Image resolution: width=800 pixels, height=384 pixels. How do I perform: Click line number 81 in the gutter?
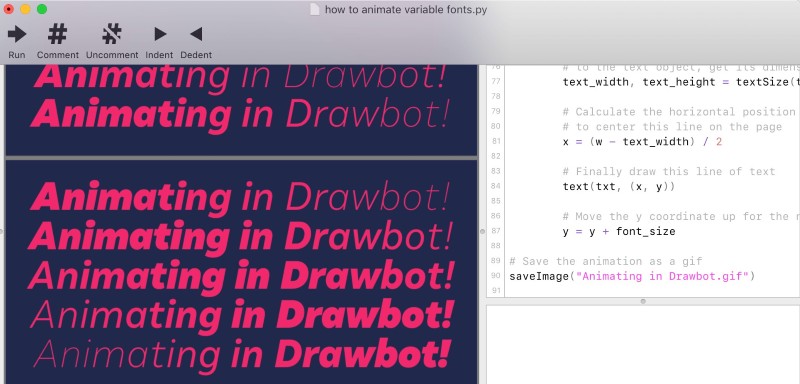point(495,141)
